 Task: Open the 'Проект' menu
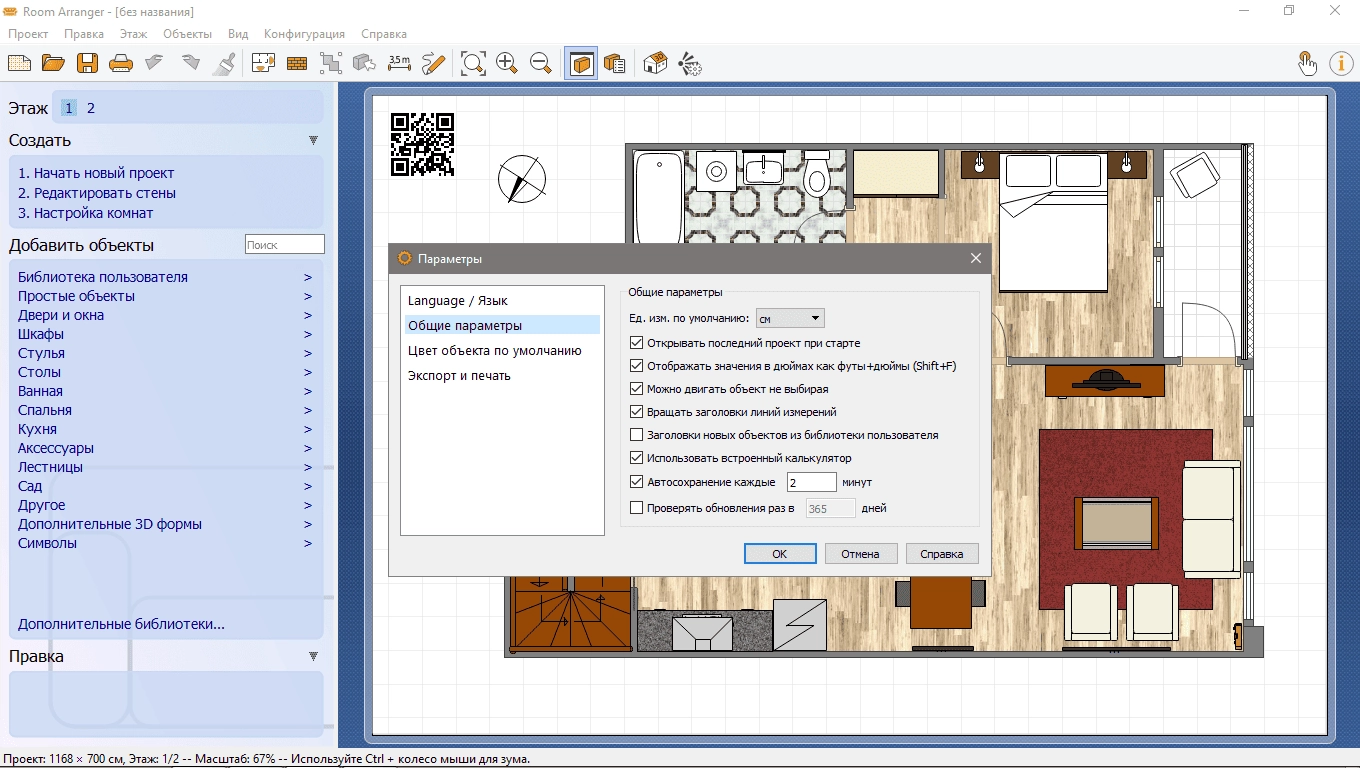pos(28,34)
